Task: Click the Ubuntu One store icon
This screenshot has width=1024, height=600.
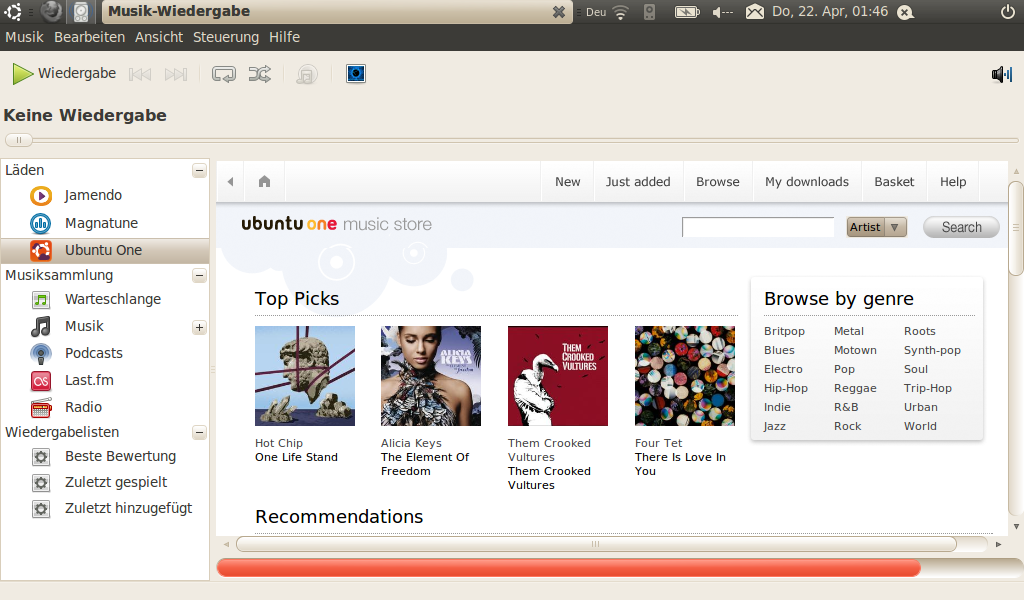Action: pyautogui.click(x=40, y=250)
